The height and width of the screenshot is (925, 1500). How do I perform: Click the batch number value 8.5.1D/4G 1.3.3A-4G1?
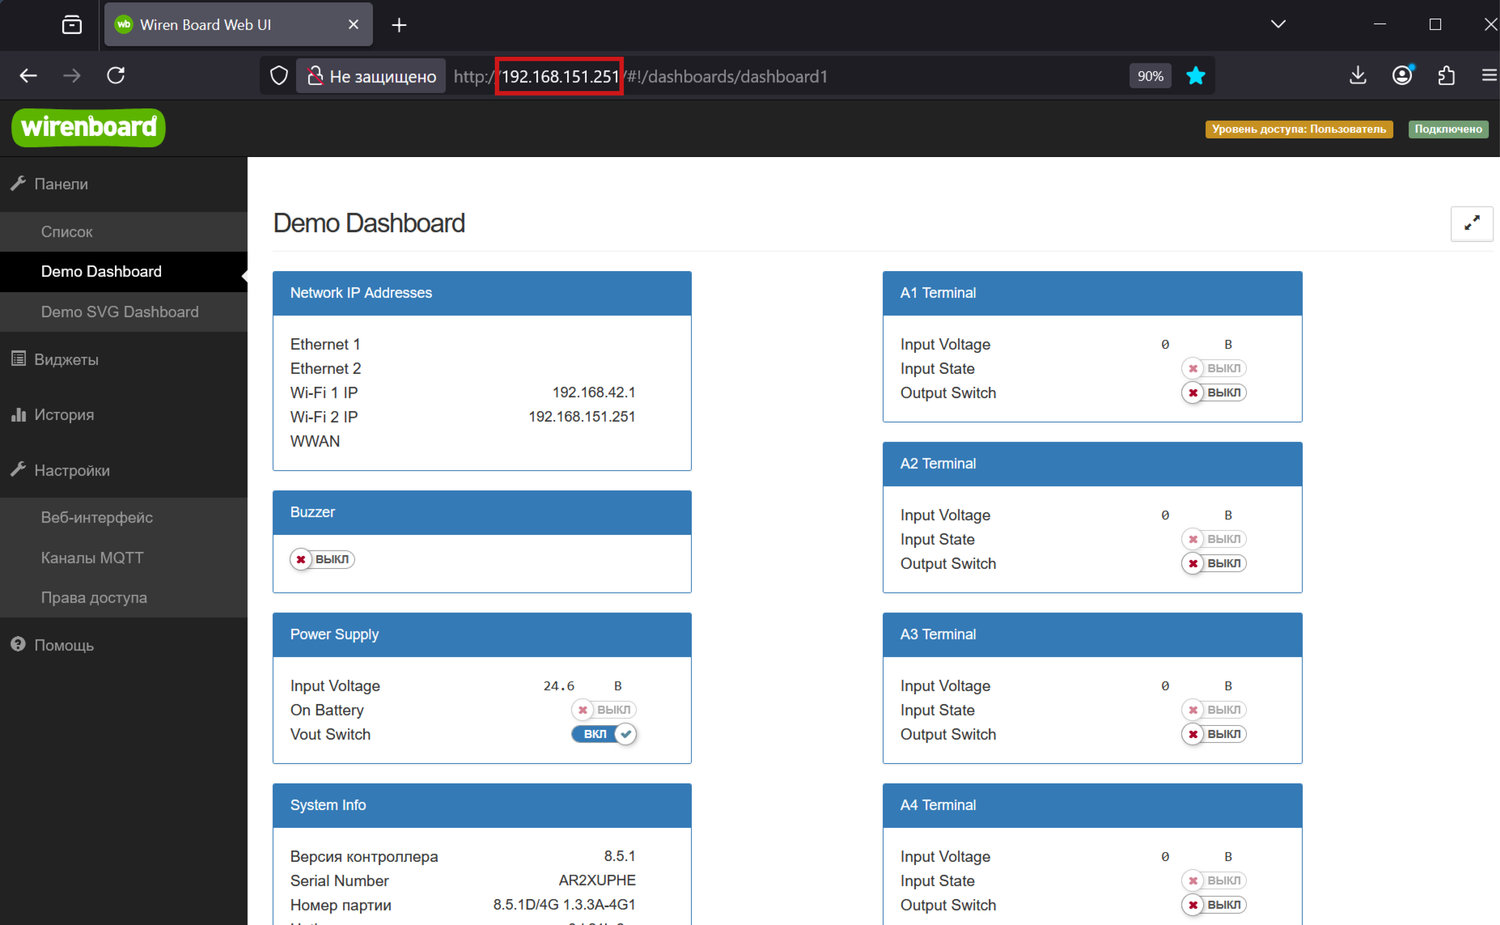[x=564, y=905]
